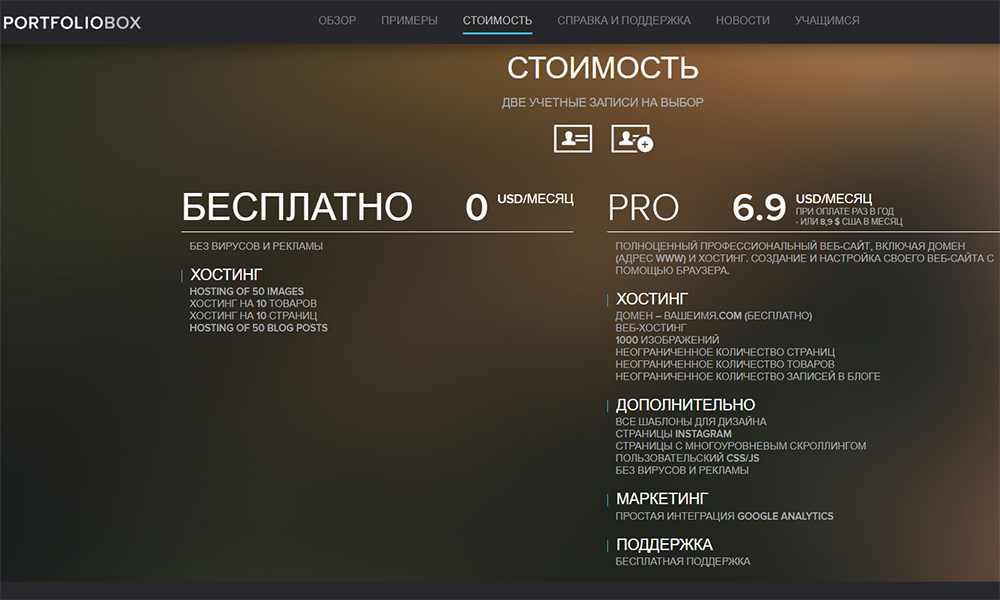Click the 0 USD price of the free plan

pyautogui.click(x=477, y=207)
